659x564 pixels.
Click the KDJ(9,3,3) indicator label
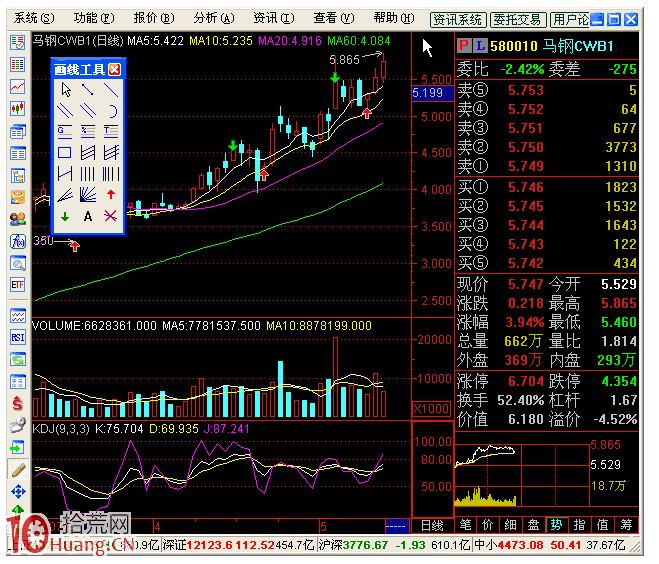click(x=61, y=429)
